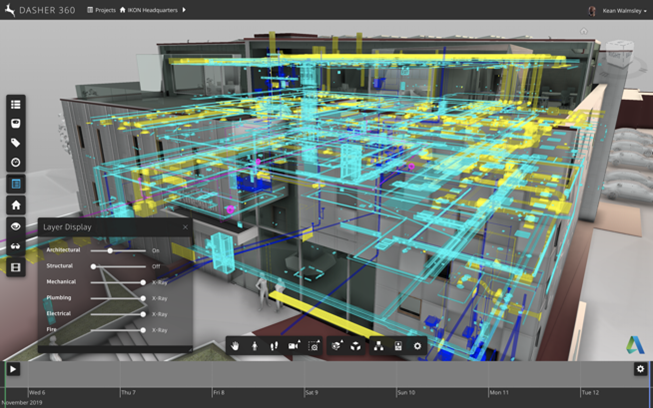Toggle the glasses view mode icon
This screenshot has width=653, height=408.
(x=16, y=247)
